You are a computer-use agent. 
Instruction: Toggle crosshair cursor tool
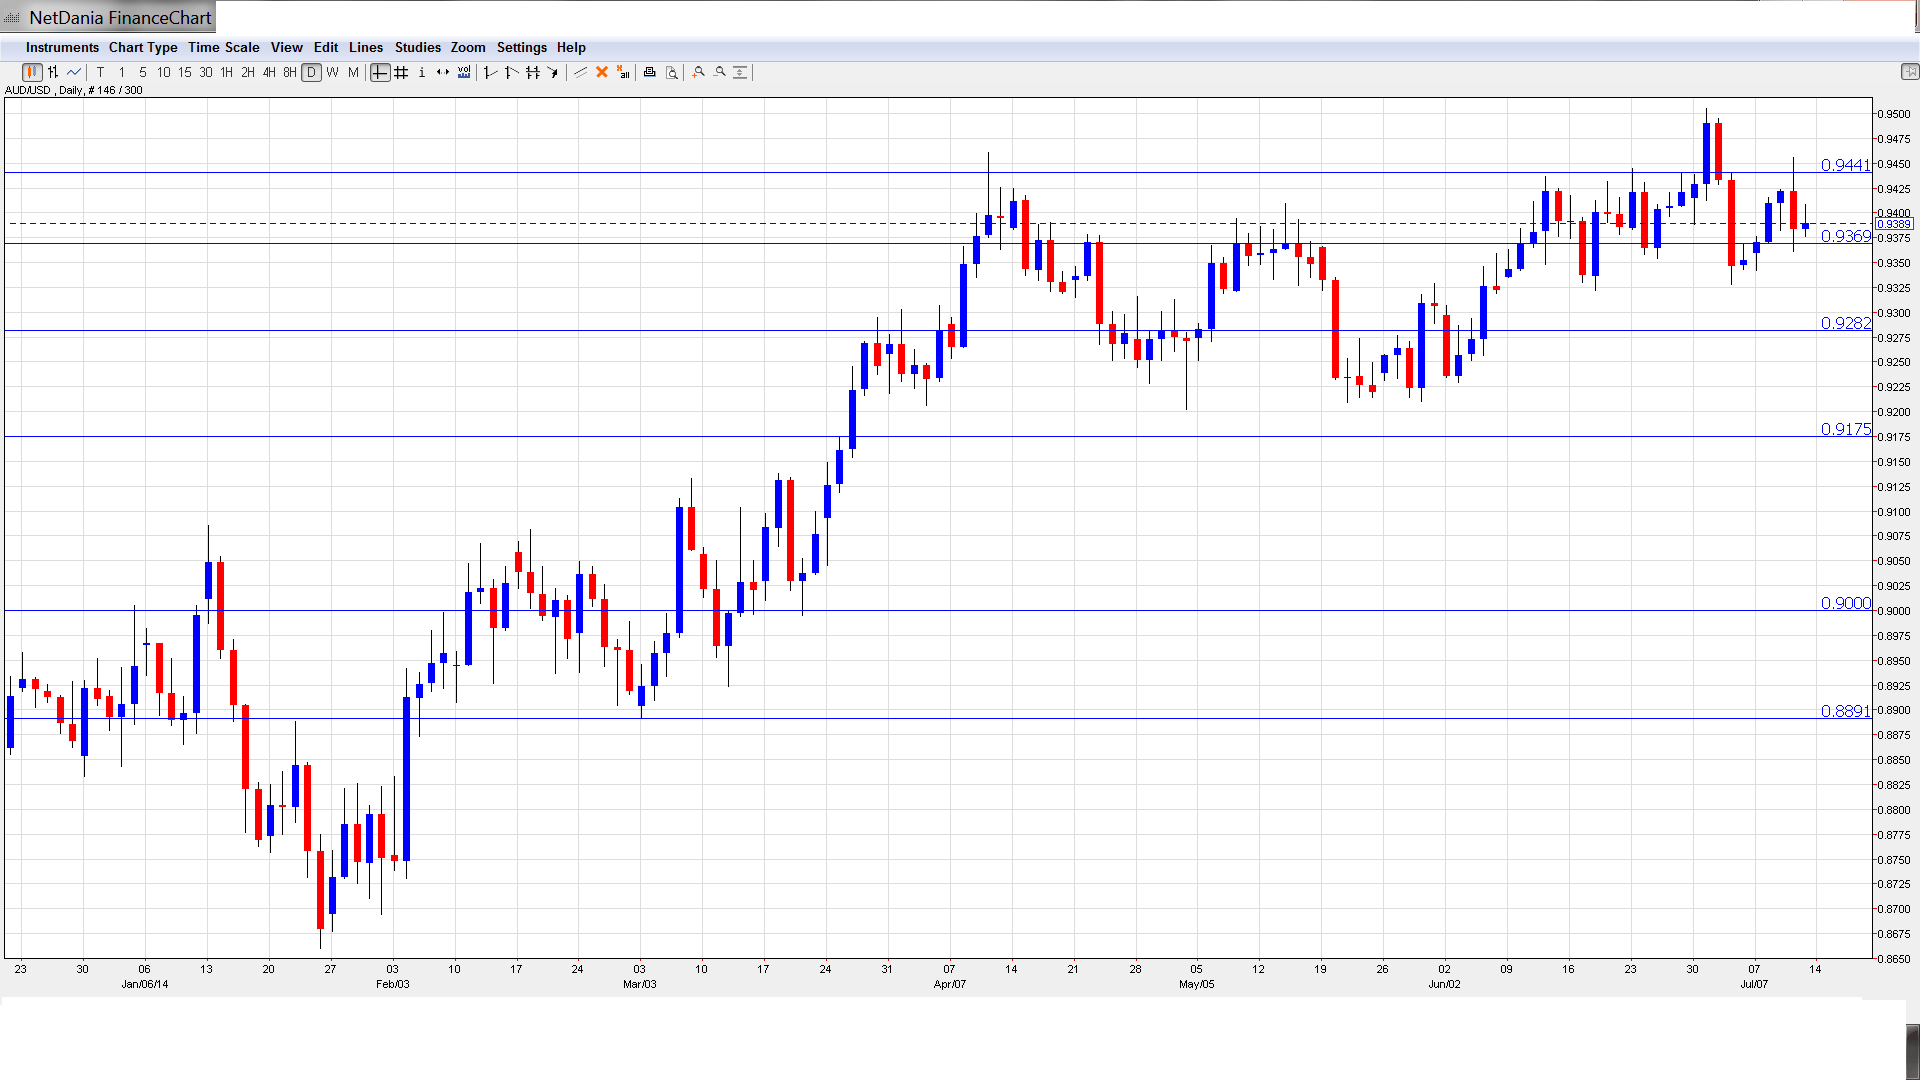[380, 72]
